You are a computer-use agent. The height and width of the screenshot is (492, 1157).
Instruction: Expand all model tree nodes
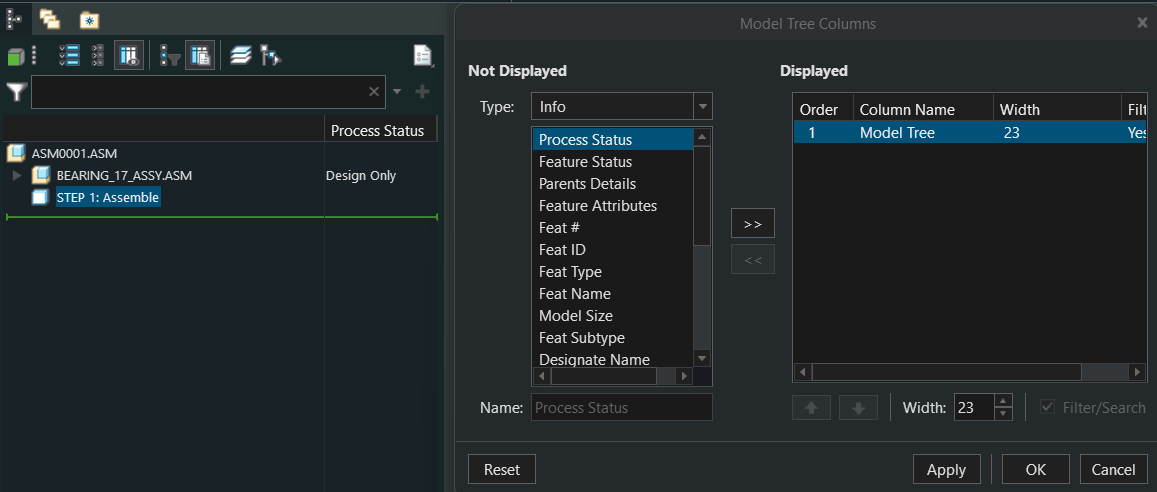click(69, 56)
